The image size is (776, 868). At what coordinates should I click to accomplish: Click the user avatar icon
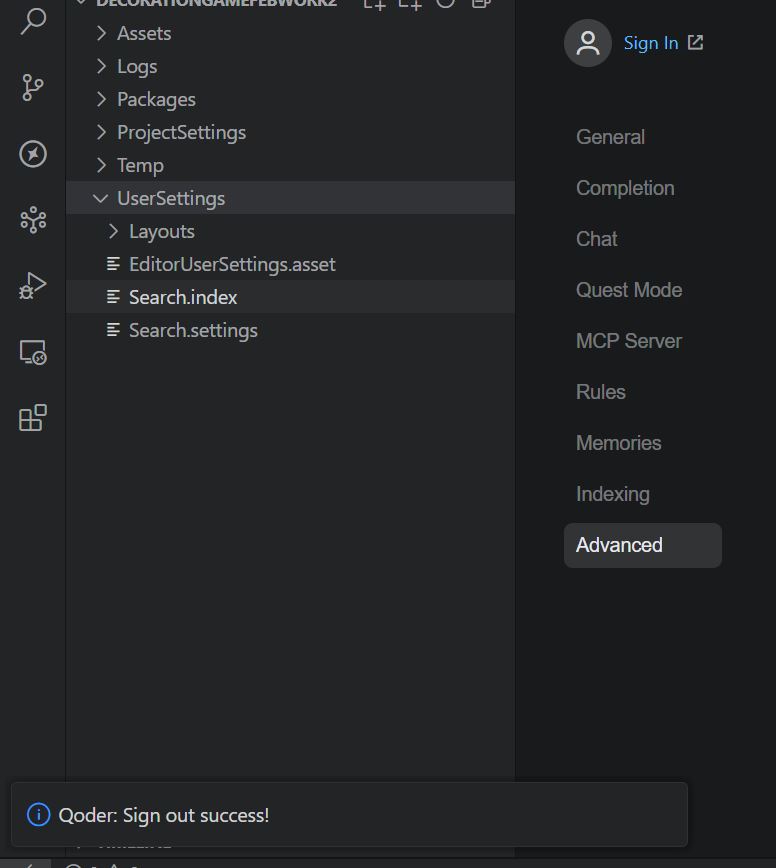(x=588, y=43)
